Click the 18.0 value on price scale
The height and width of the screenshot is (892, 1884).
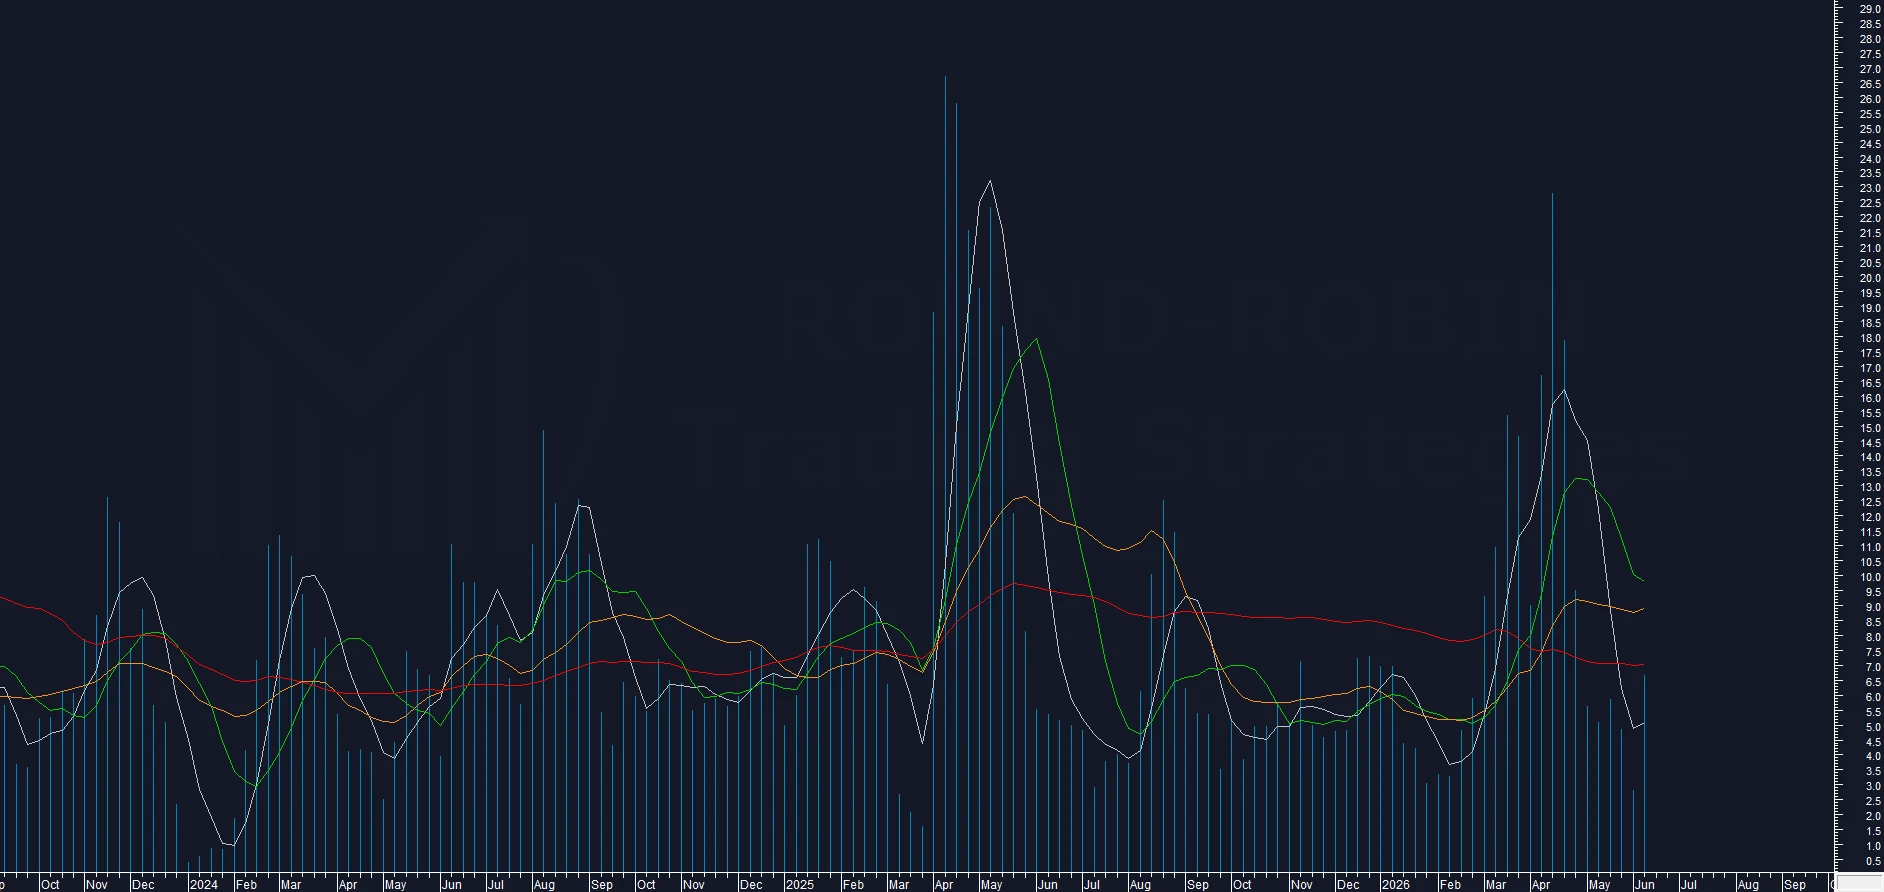[x=1870, y=338]
